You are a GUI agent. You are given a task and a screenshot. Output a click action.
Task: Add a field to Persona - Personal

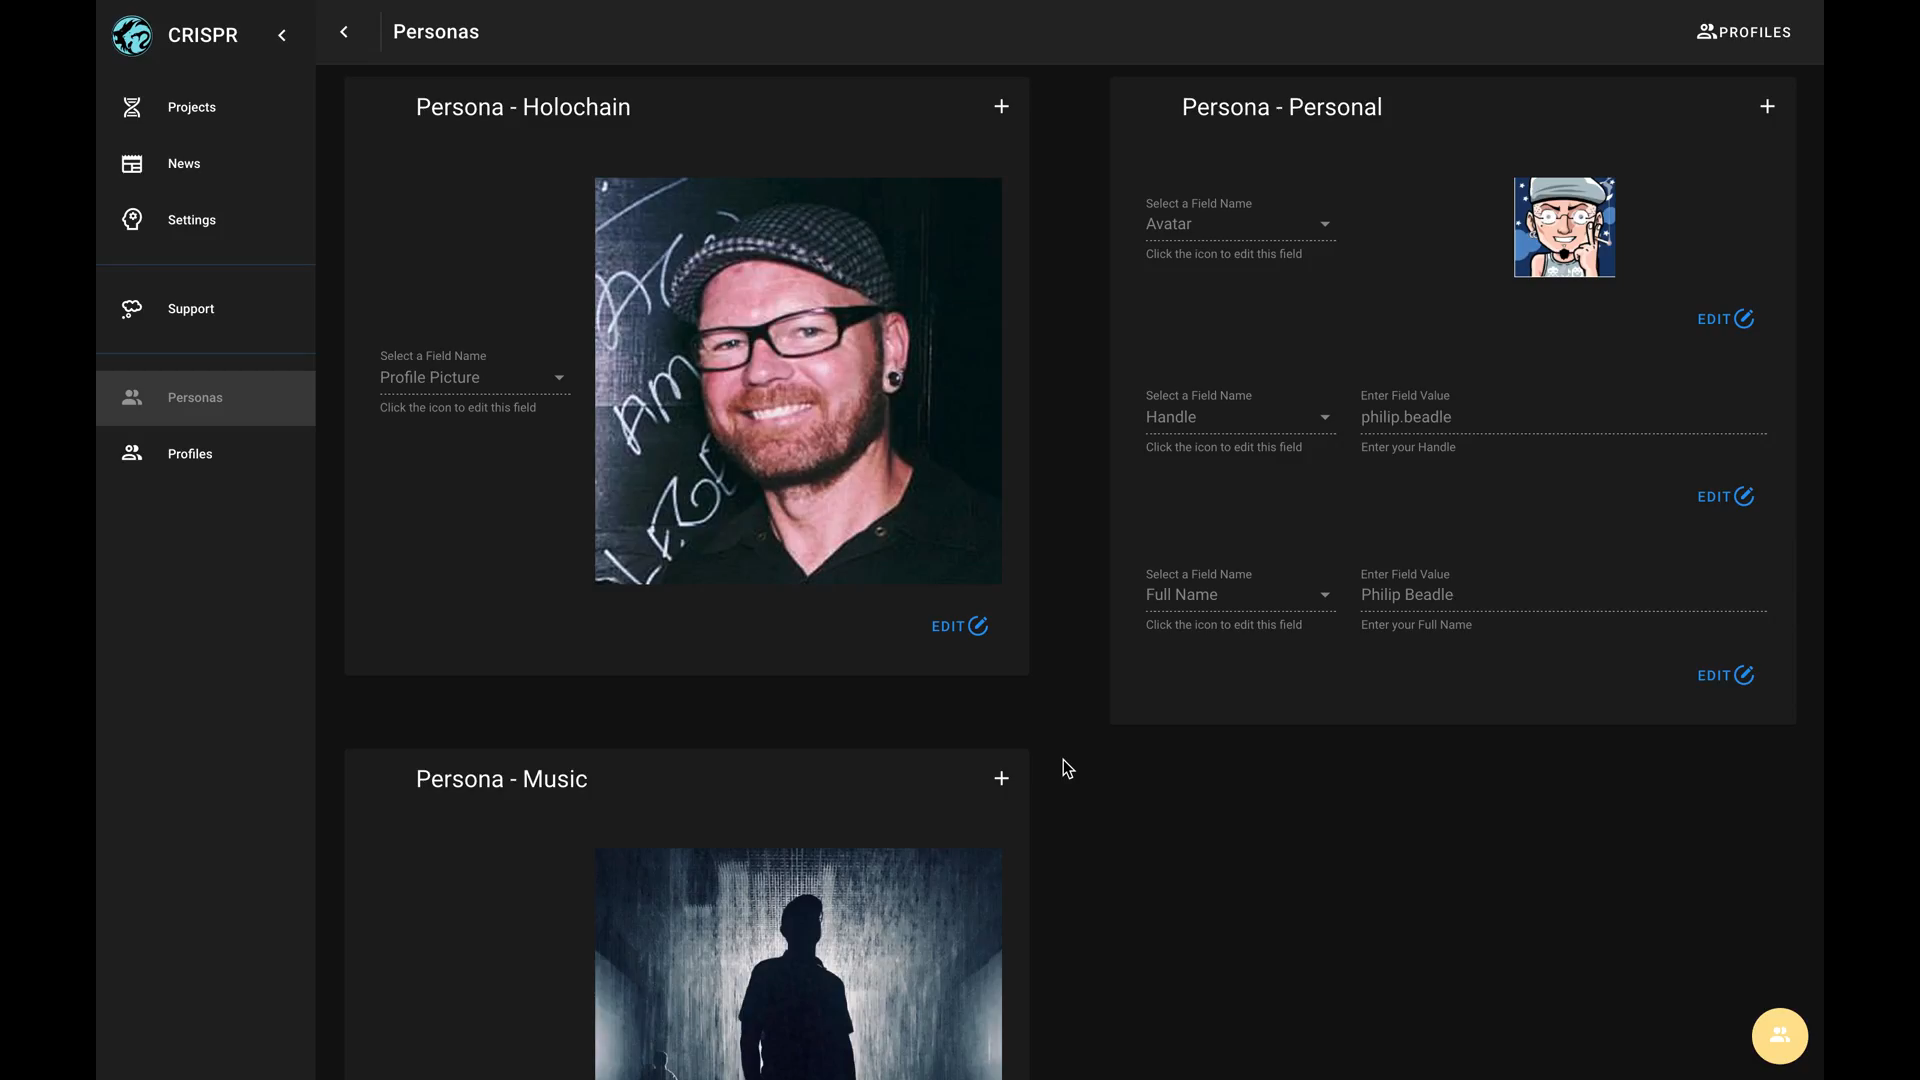pos(1767,107)
